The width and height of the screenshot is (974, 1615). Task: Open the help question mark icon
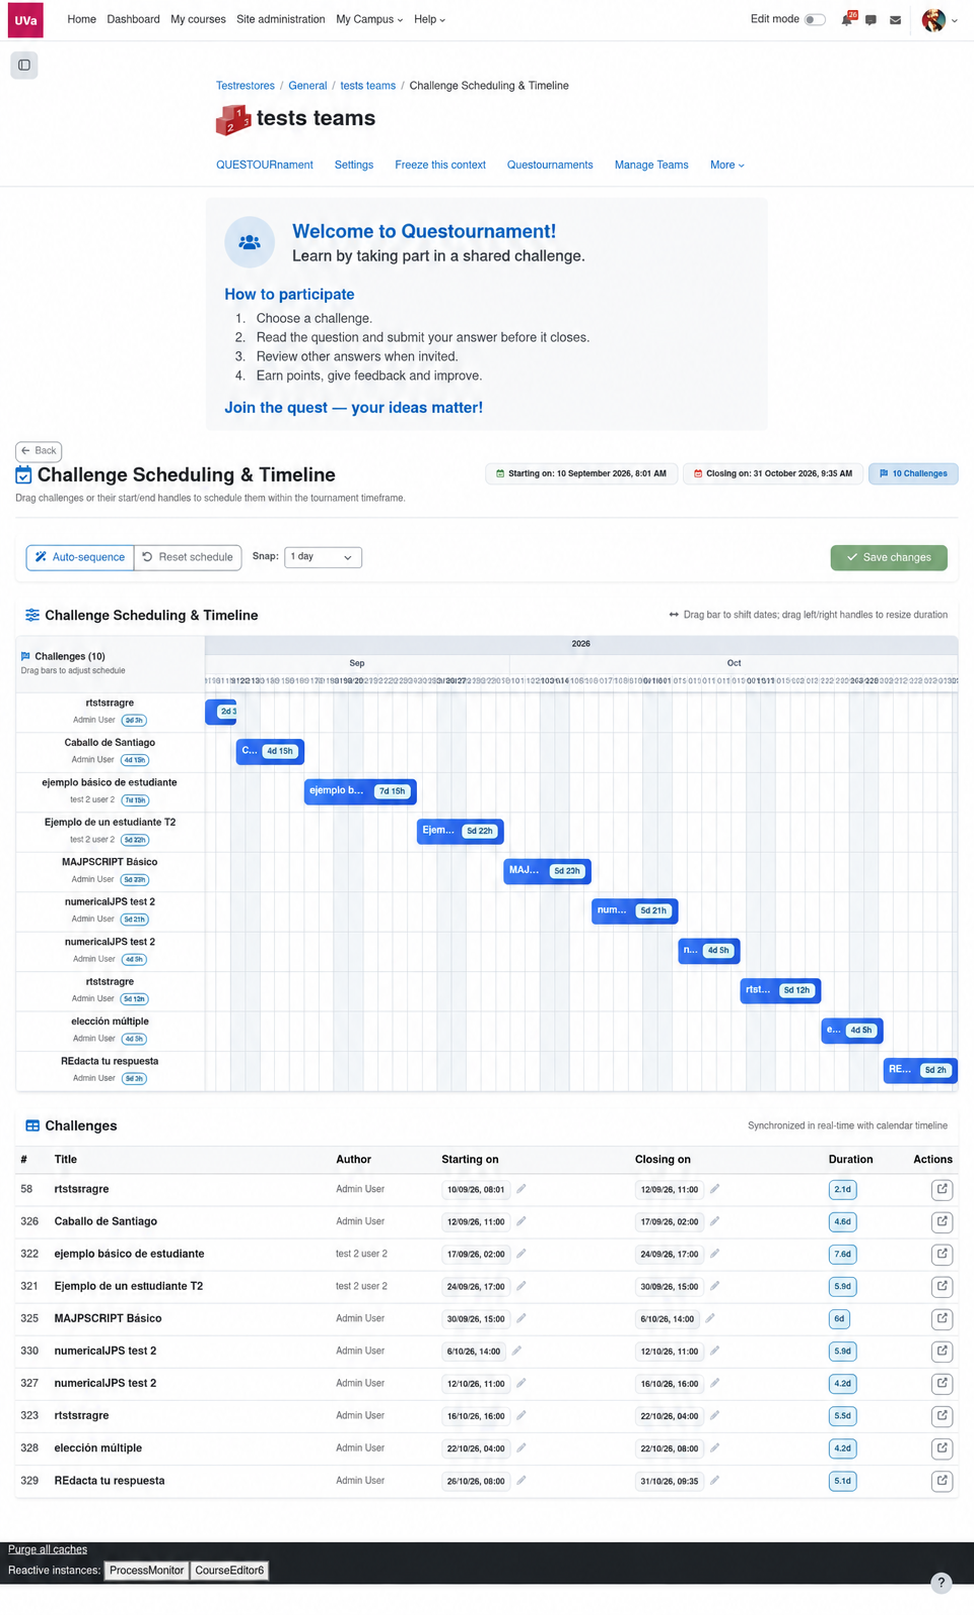tap(941, 1583)
